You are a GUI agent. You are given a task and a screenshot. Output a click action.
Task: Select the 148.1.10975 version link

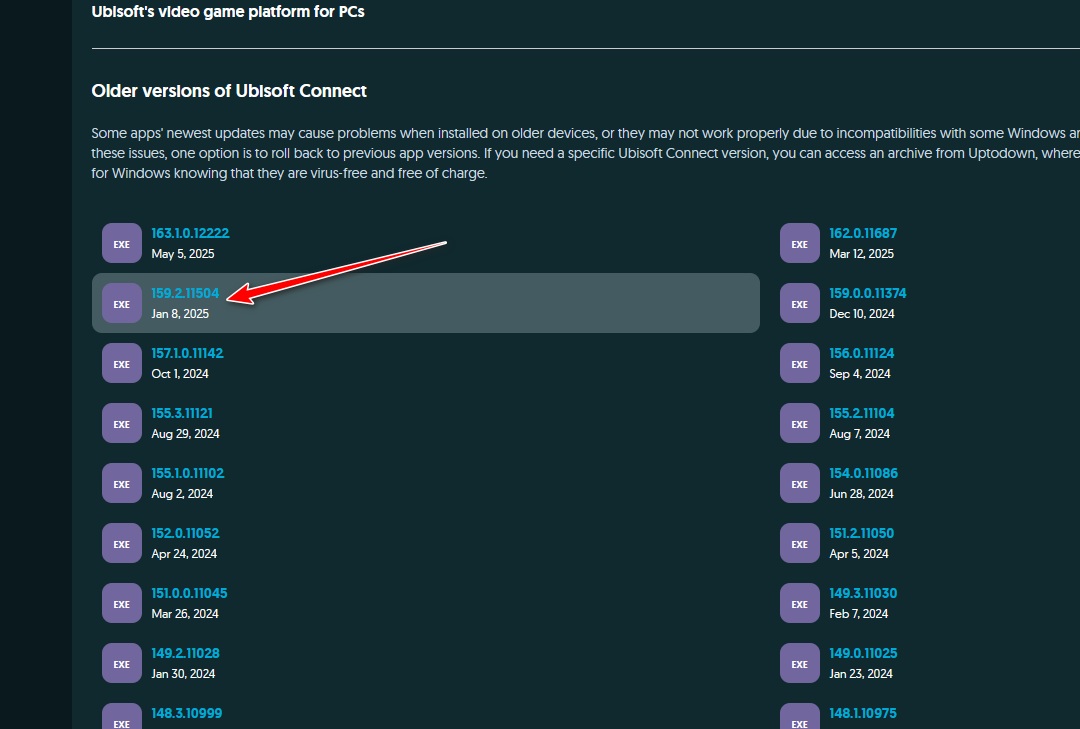coord(862,713)
